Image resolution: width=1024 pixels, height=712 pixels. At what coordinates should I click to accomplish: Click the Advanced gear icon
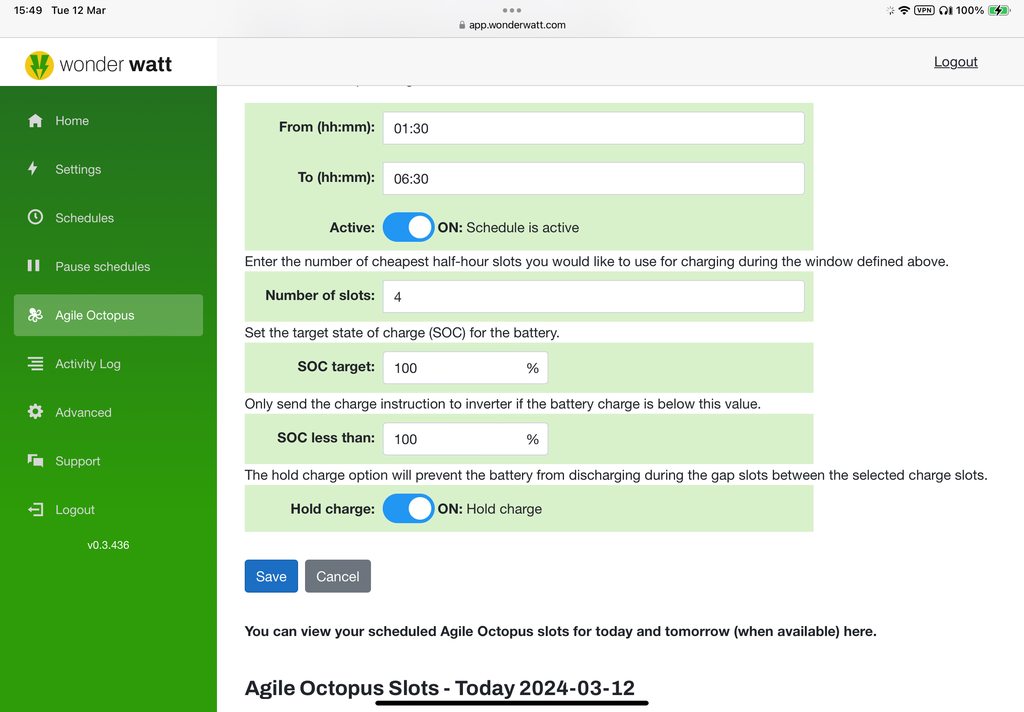pos(35,412)
